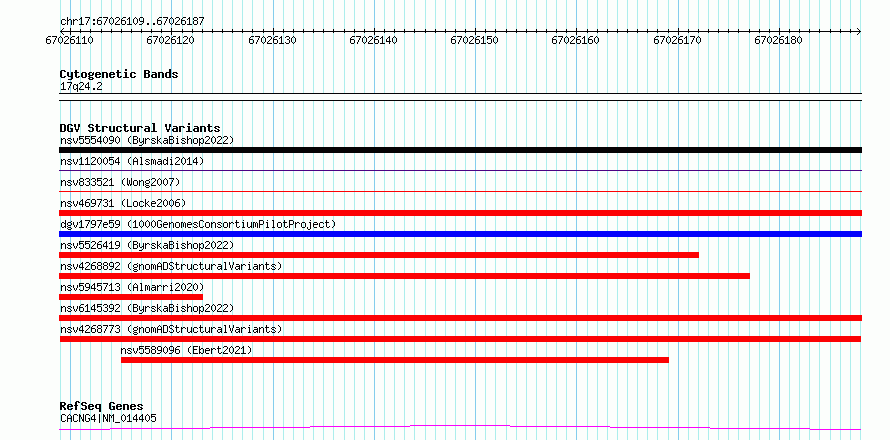The height and width of the screenshot is (440, 890).
Task: Open variant label nsv5554090 (ByrskaBishop2022)
Action: [x=147, y=140]
